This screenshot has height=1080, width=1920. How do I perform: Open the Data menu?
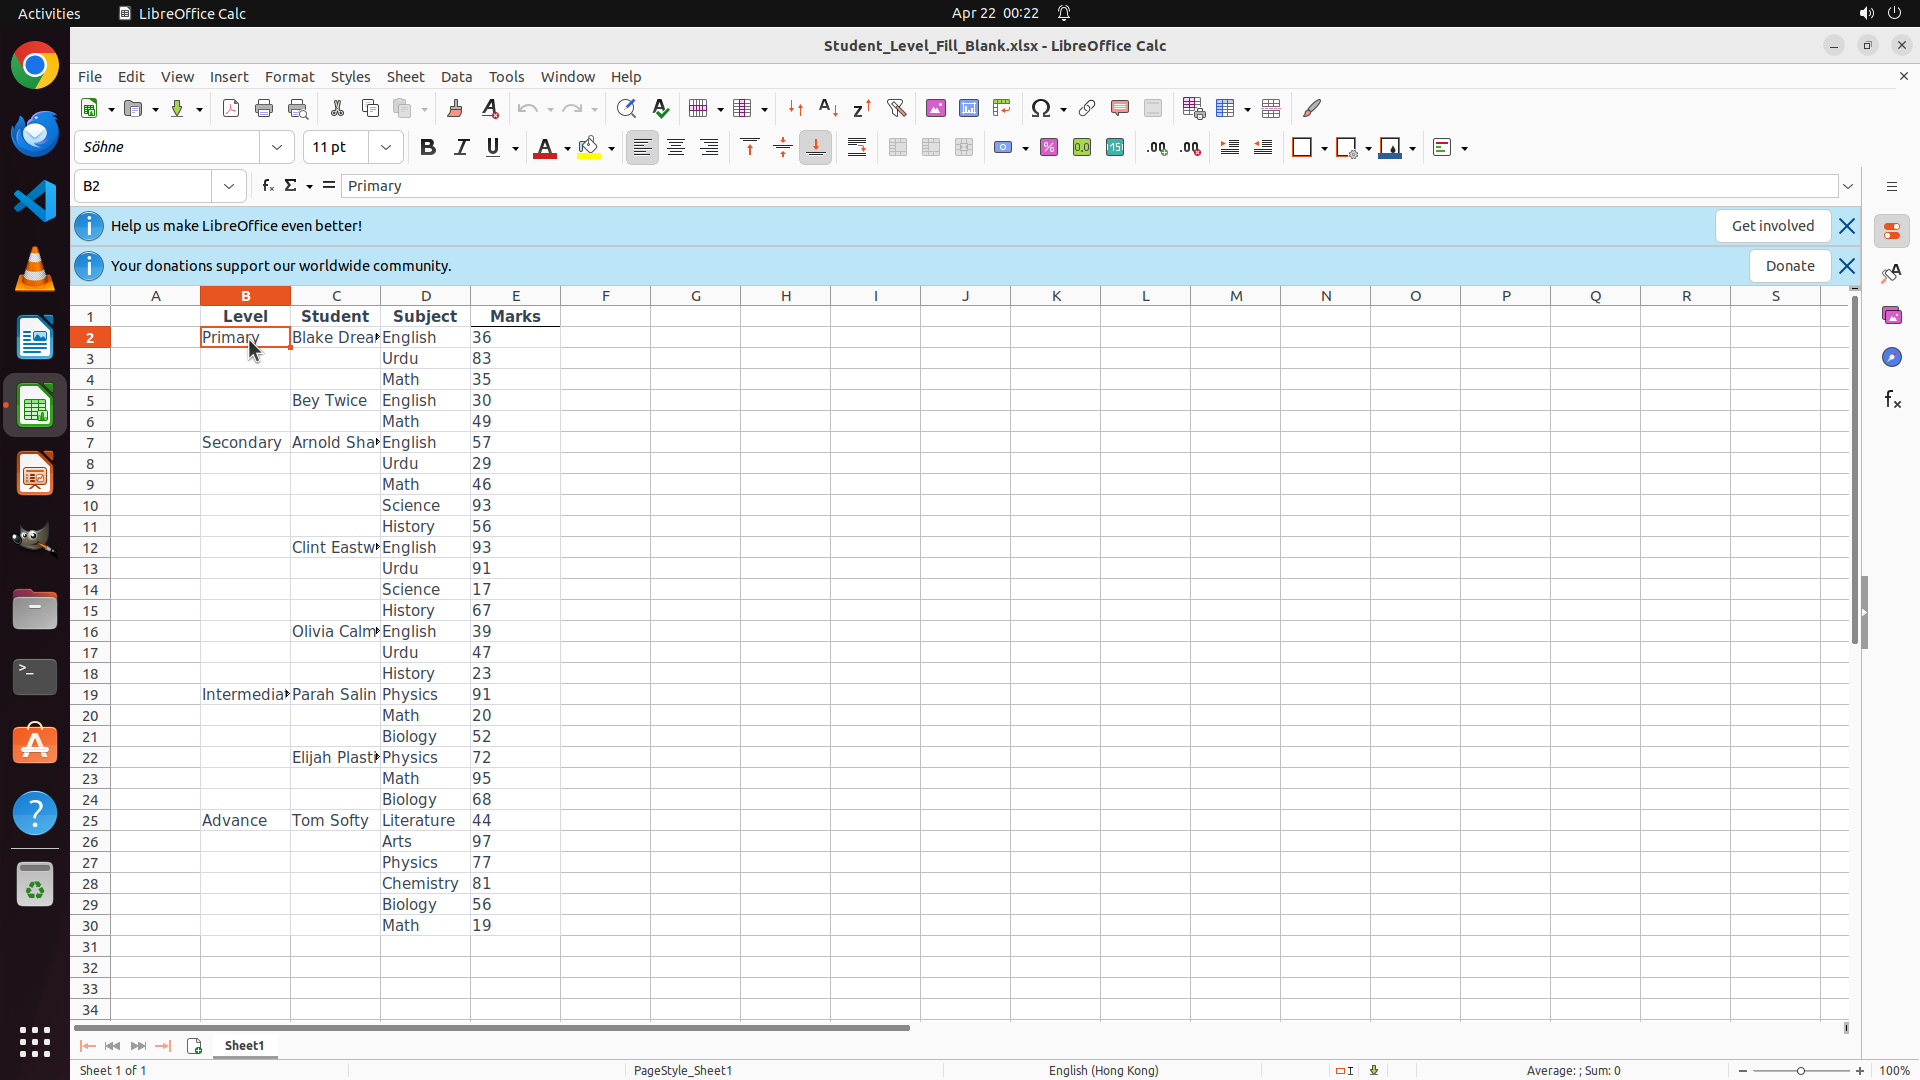(456, 77)
